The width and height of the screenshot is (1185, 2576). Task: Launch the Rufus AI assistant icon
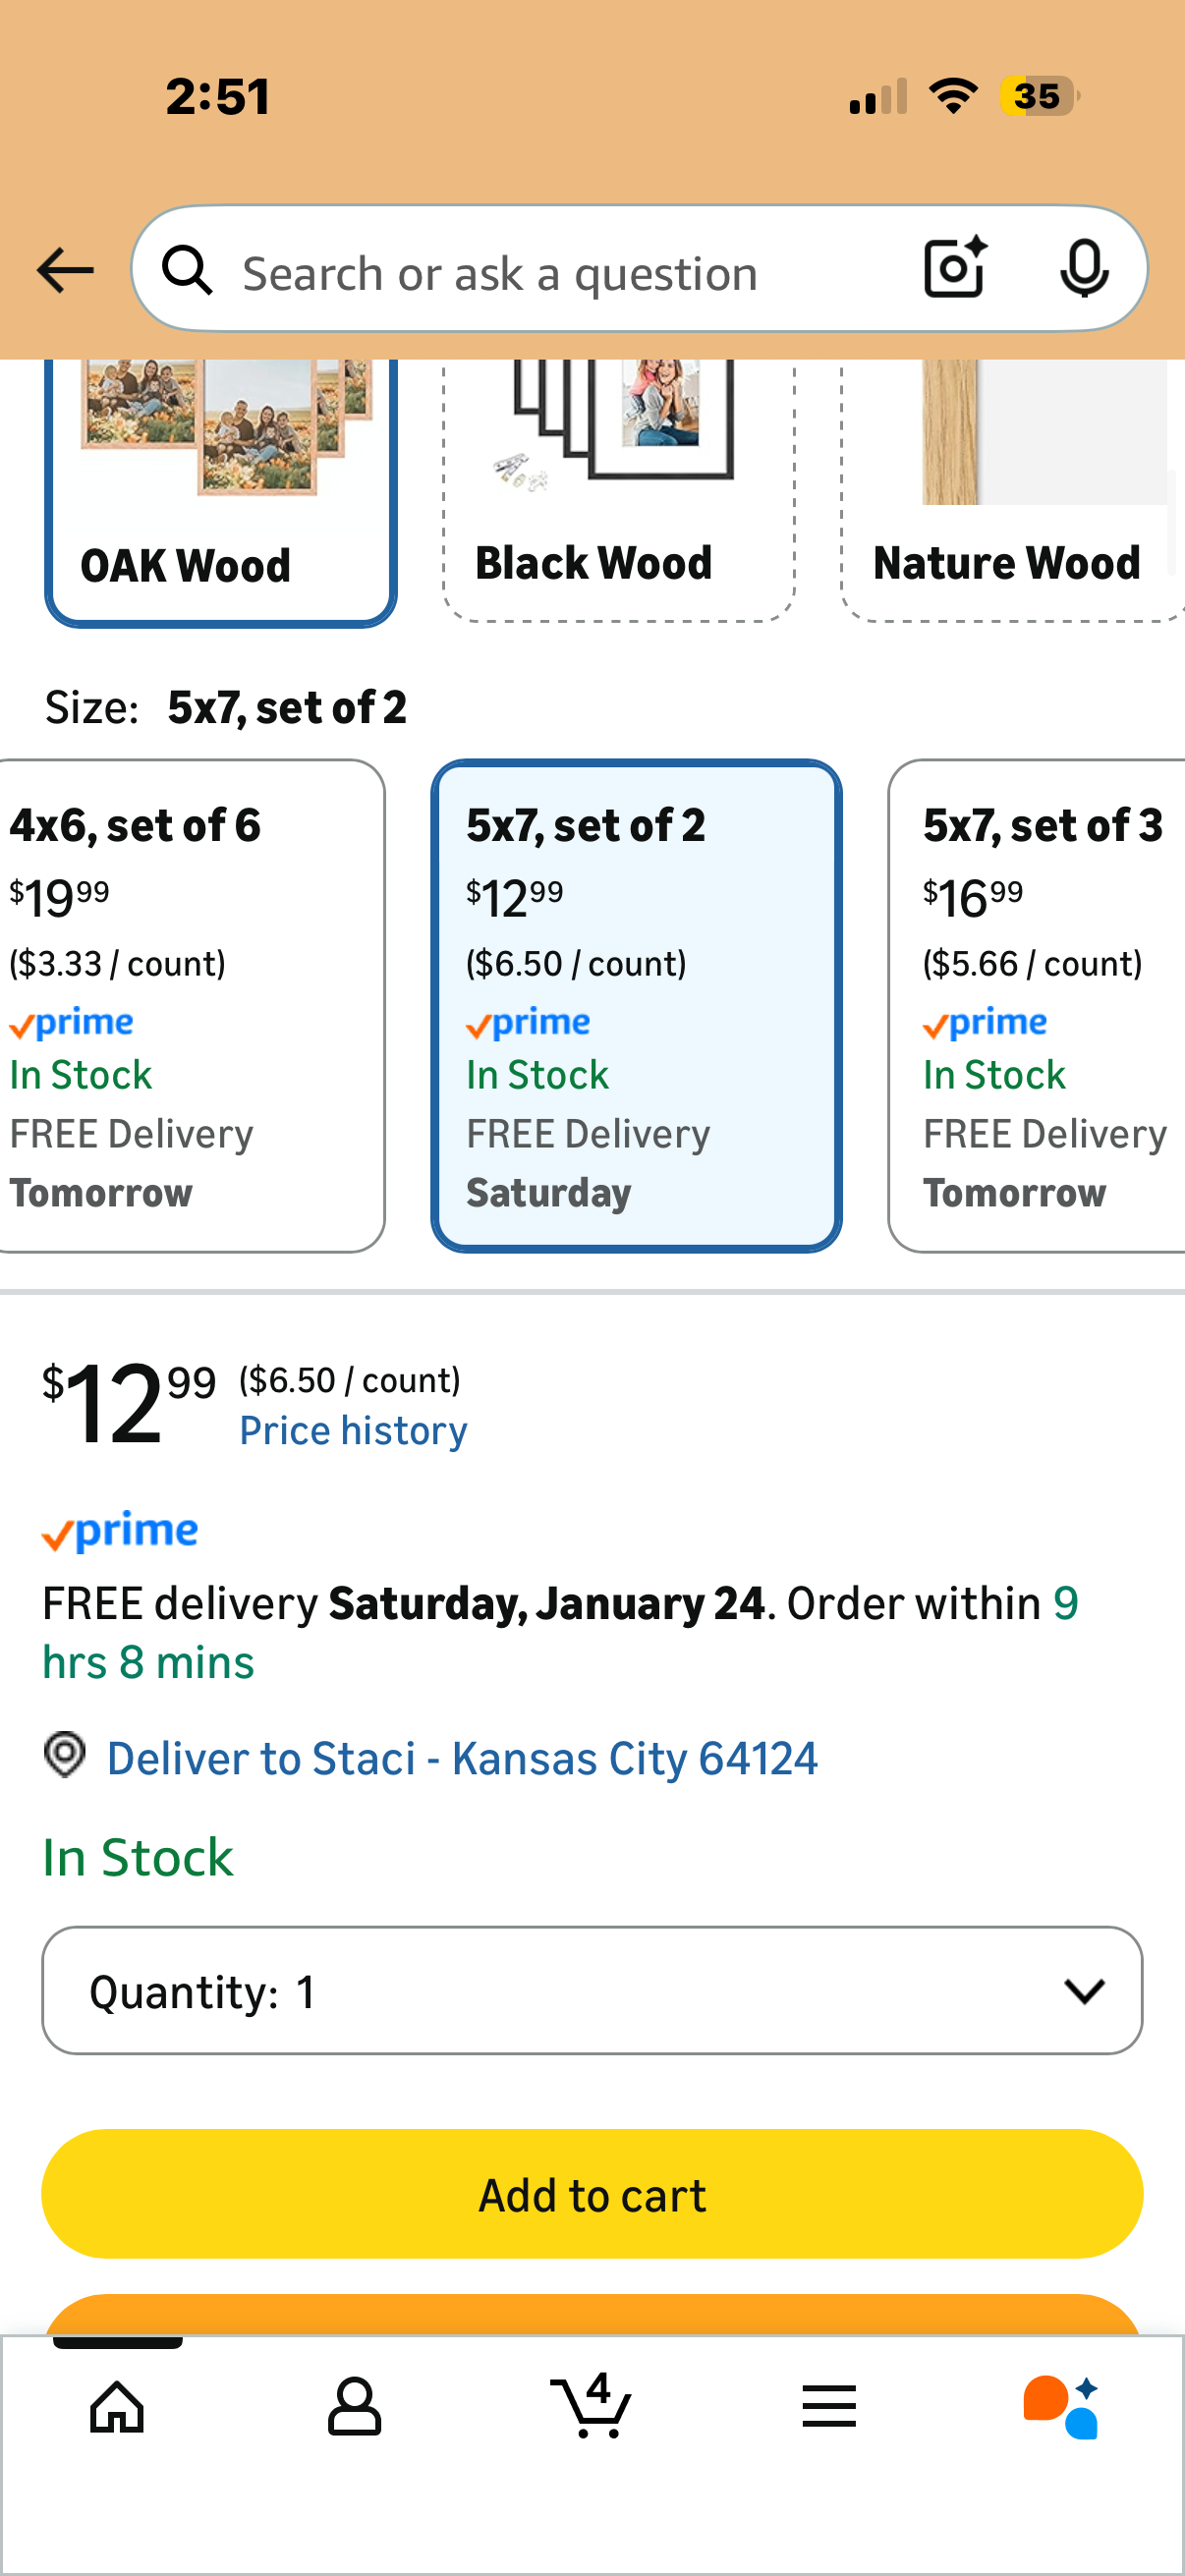click(1061, 2407)
